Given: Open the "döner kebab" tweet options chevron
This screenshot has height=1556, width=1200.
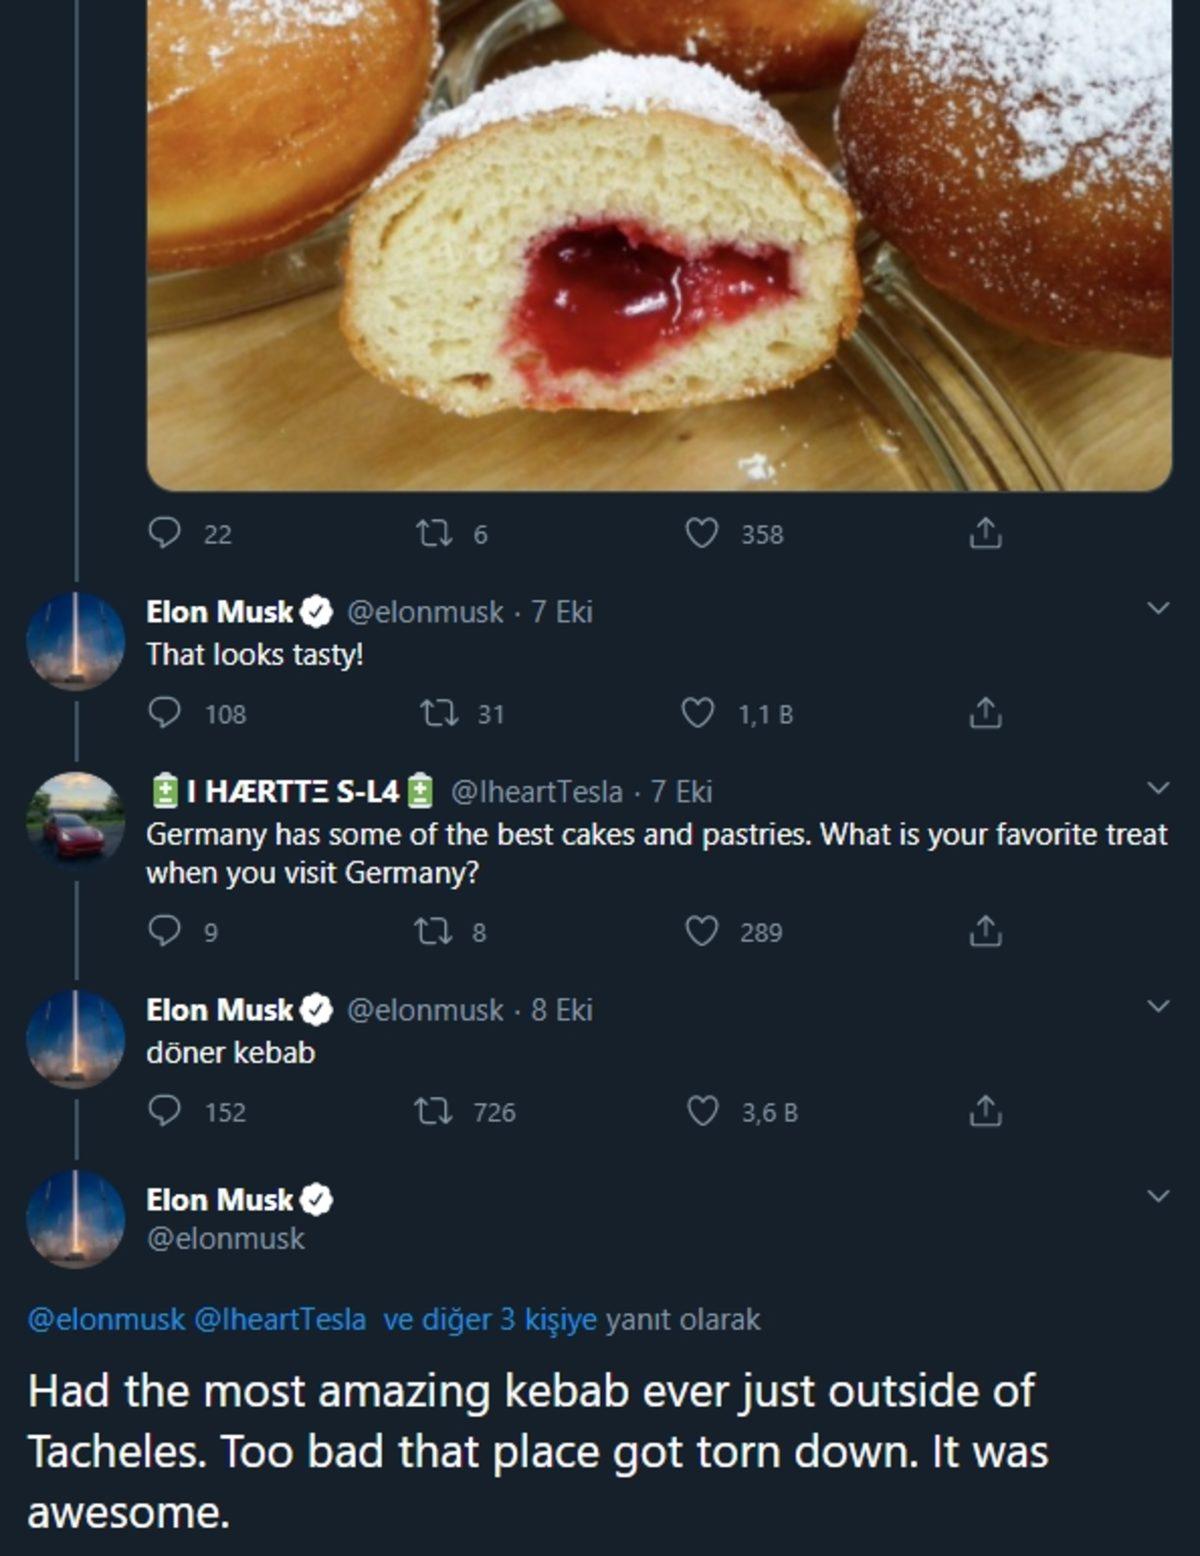Looking at the screenshot, I should point(1158,1006).
